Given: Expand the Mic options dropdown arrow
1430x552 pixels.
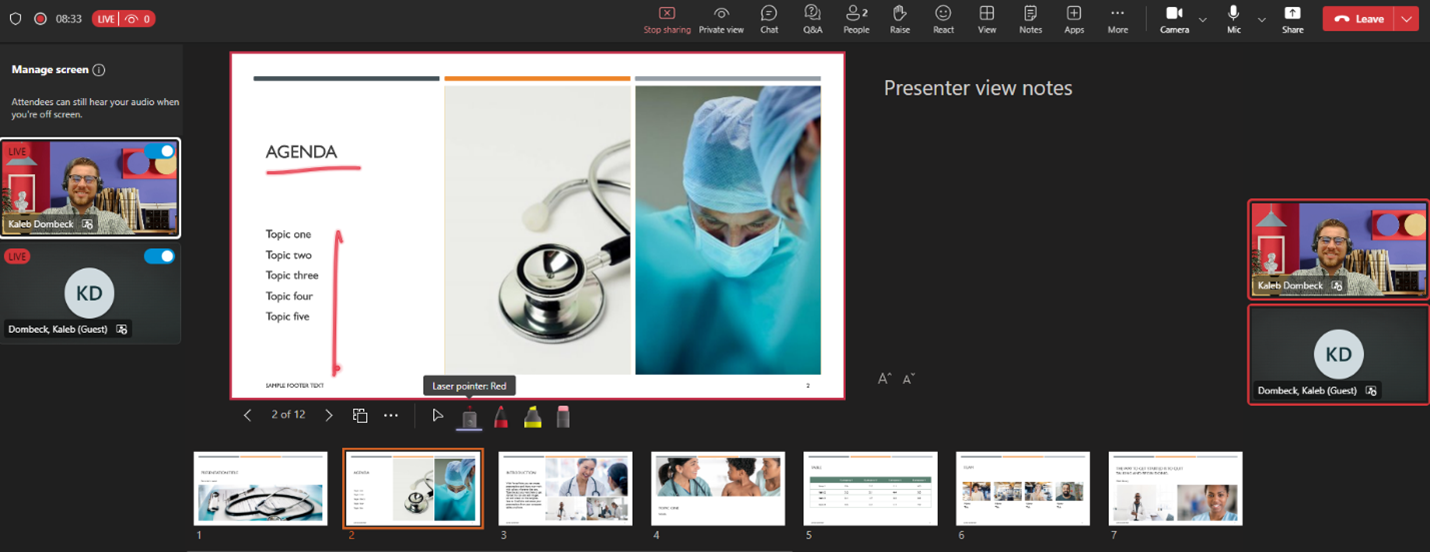Looking at the screenshot, I should pyautogui.click(x=1261, y=19).
